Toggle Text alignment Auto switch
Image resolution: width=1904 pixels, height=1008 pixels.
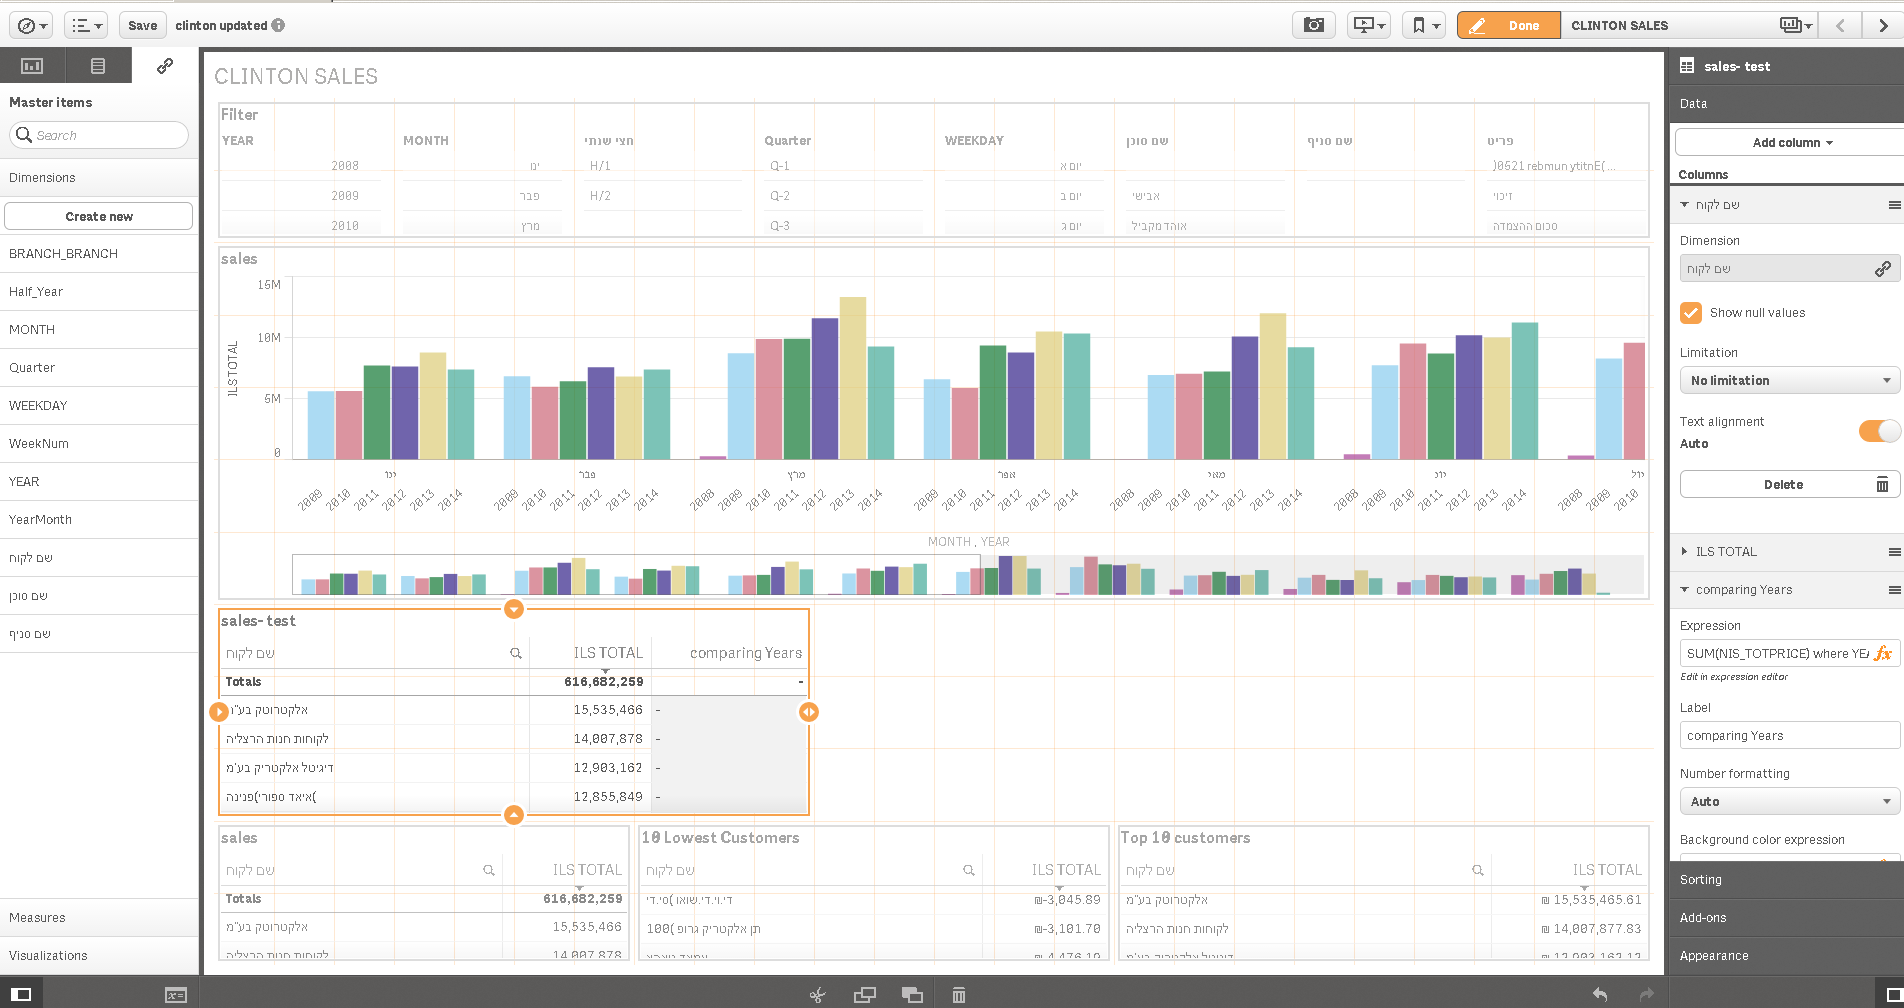pyautogui.click(x=1879, y=431)
